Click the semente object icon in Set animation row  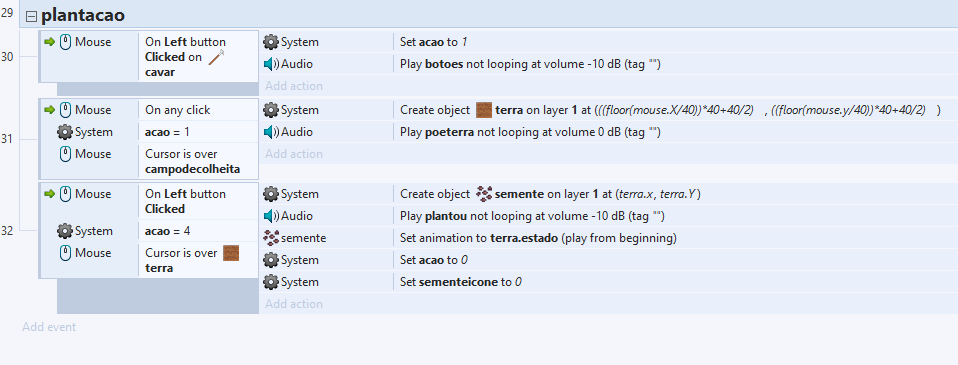point(271,238)
